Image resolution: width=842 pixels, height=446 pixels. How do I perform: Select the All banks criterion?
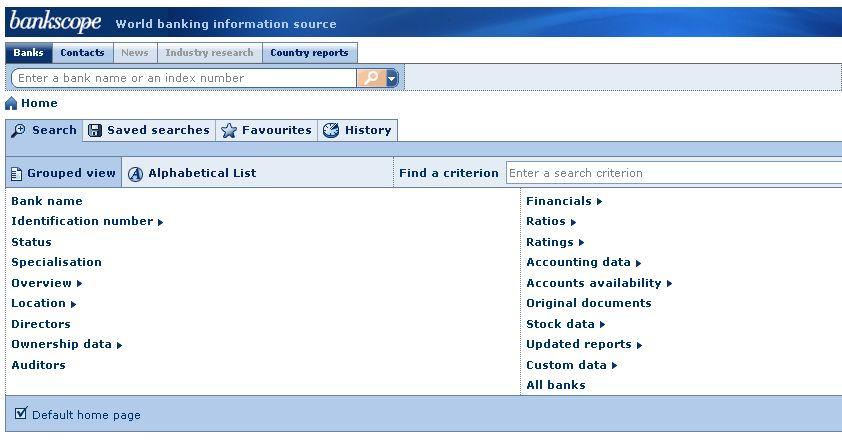(x=556, y=385)
